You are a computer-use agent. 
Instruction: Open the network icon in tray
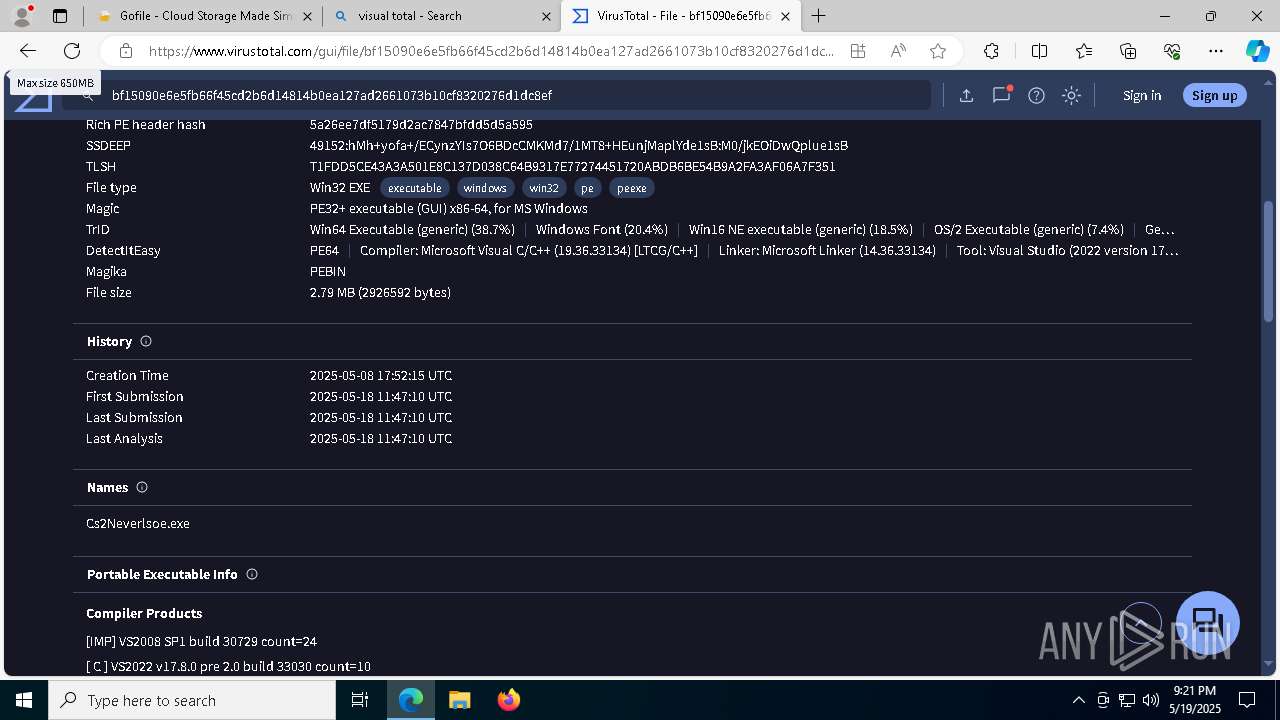coord(1126,700)
